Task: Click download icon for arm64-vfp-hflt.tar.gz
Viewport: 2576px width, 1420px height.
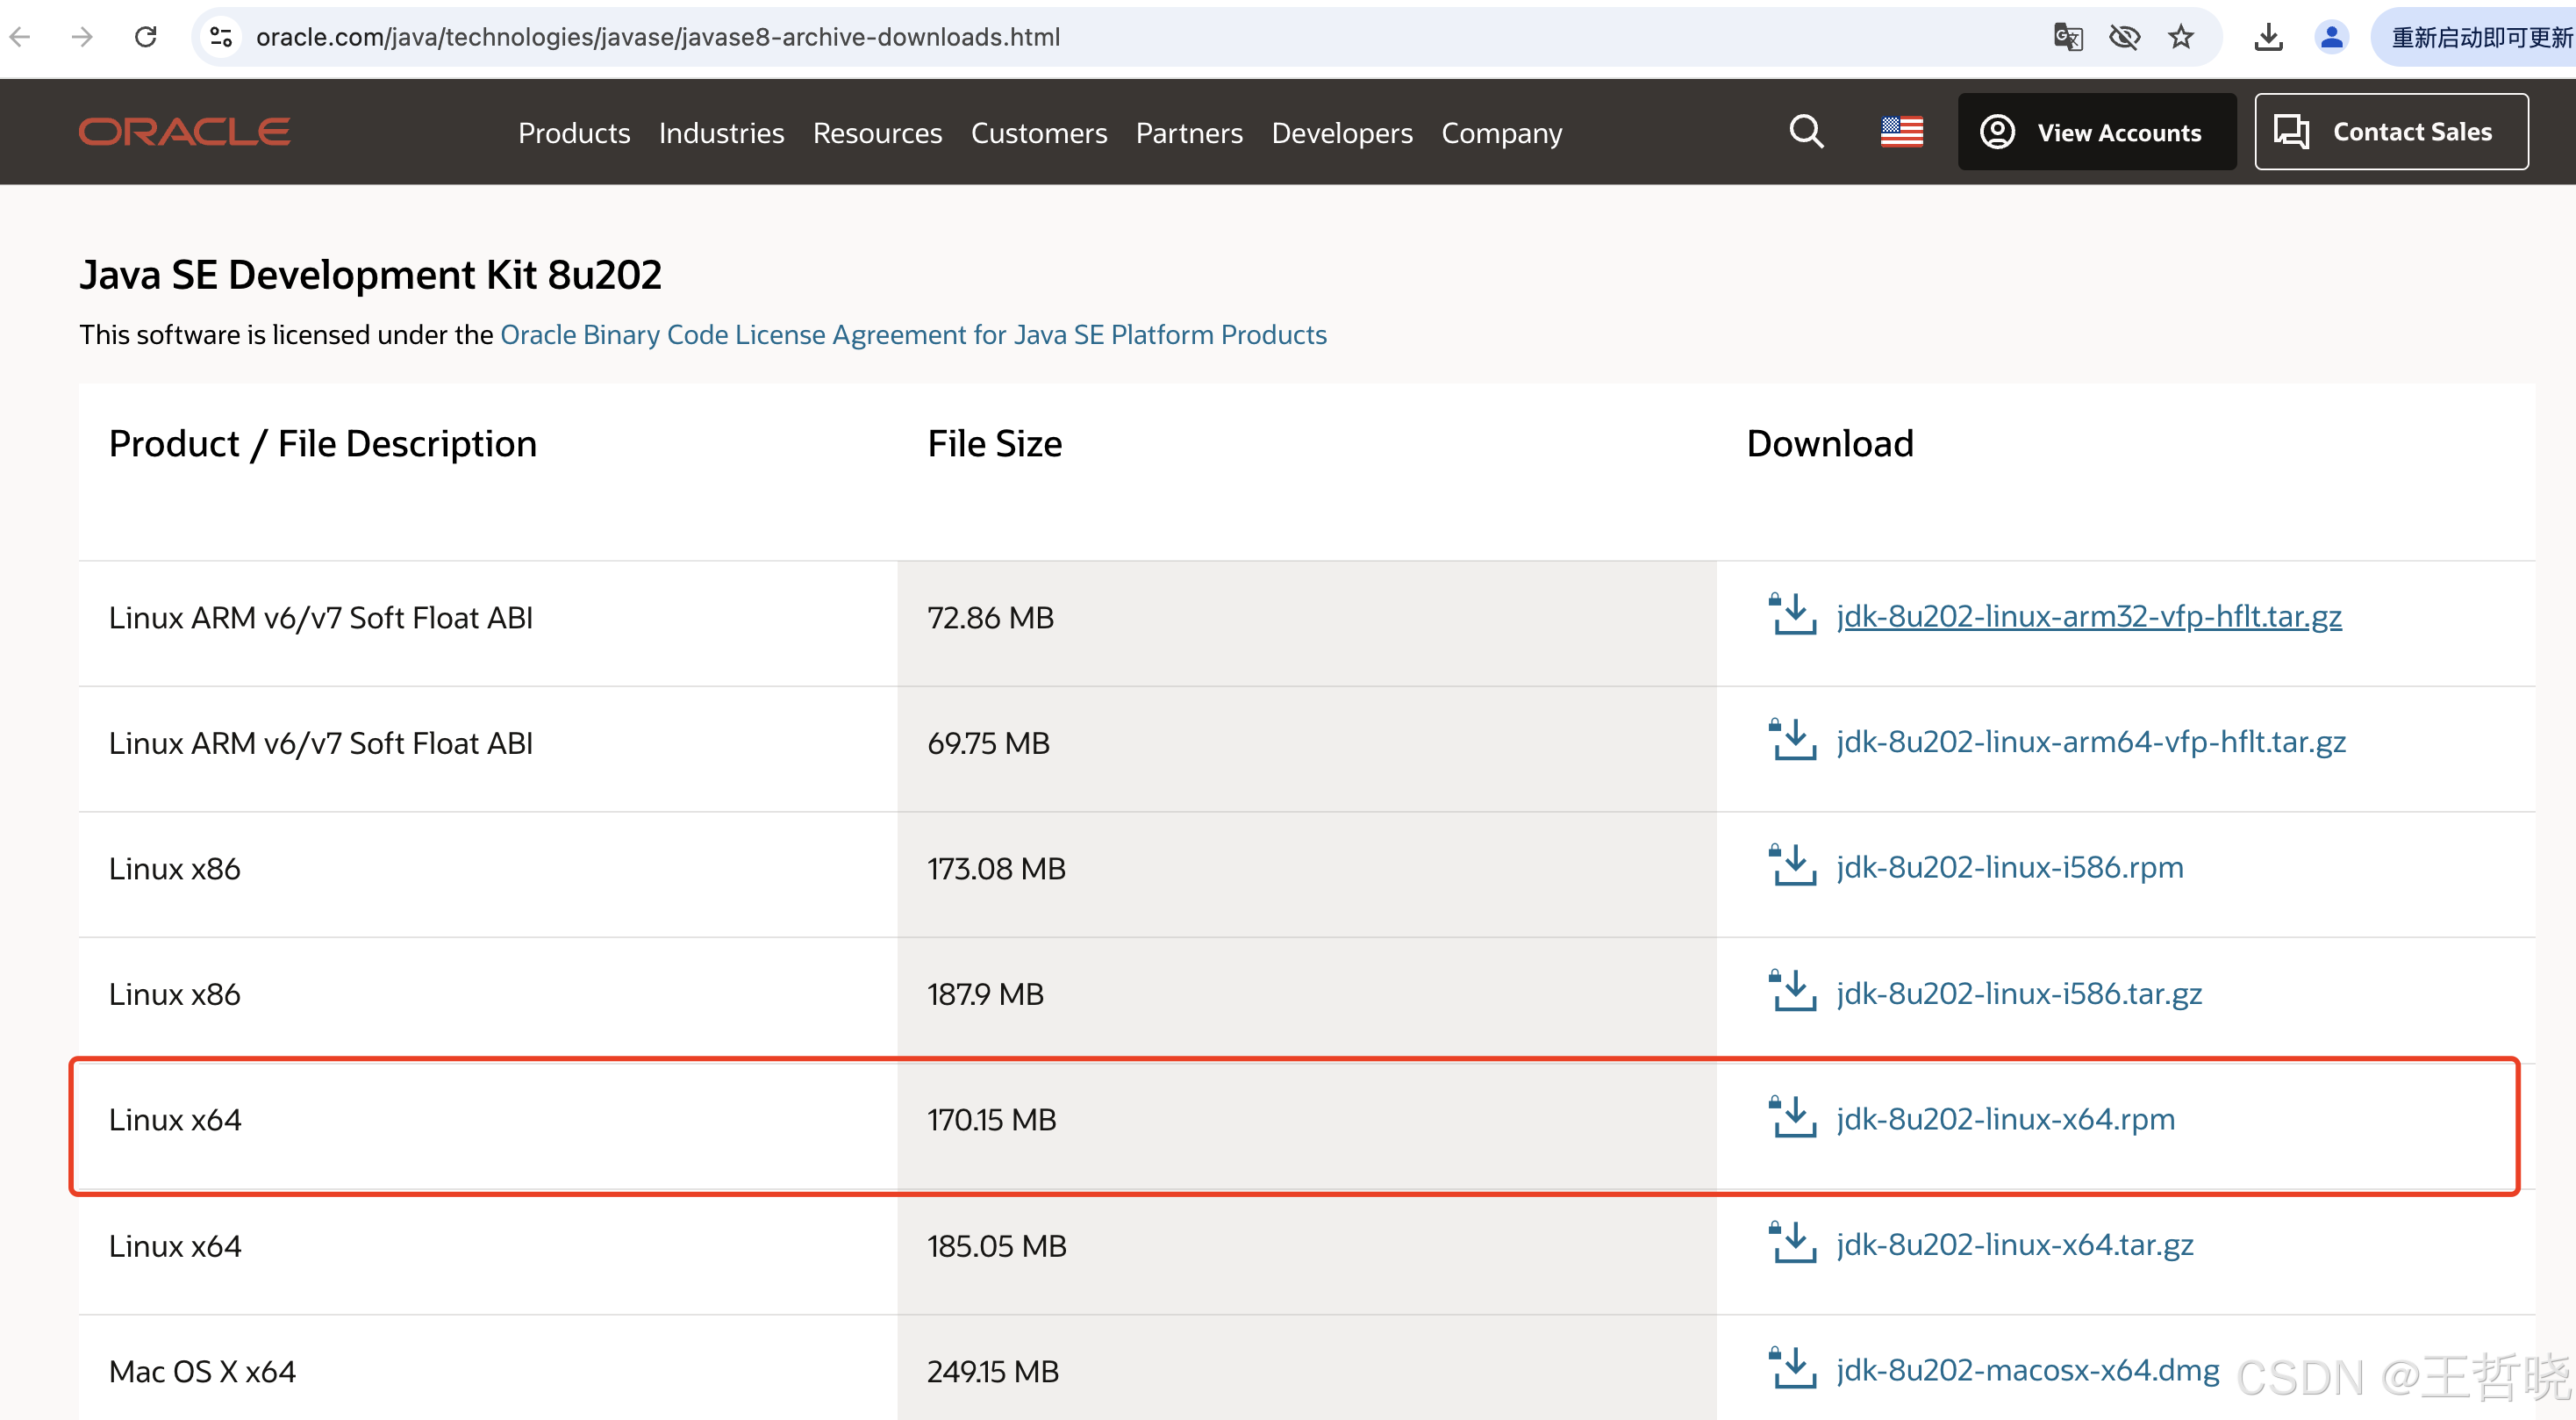Action: [x=1793, y=740]
